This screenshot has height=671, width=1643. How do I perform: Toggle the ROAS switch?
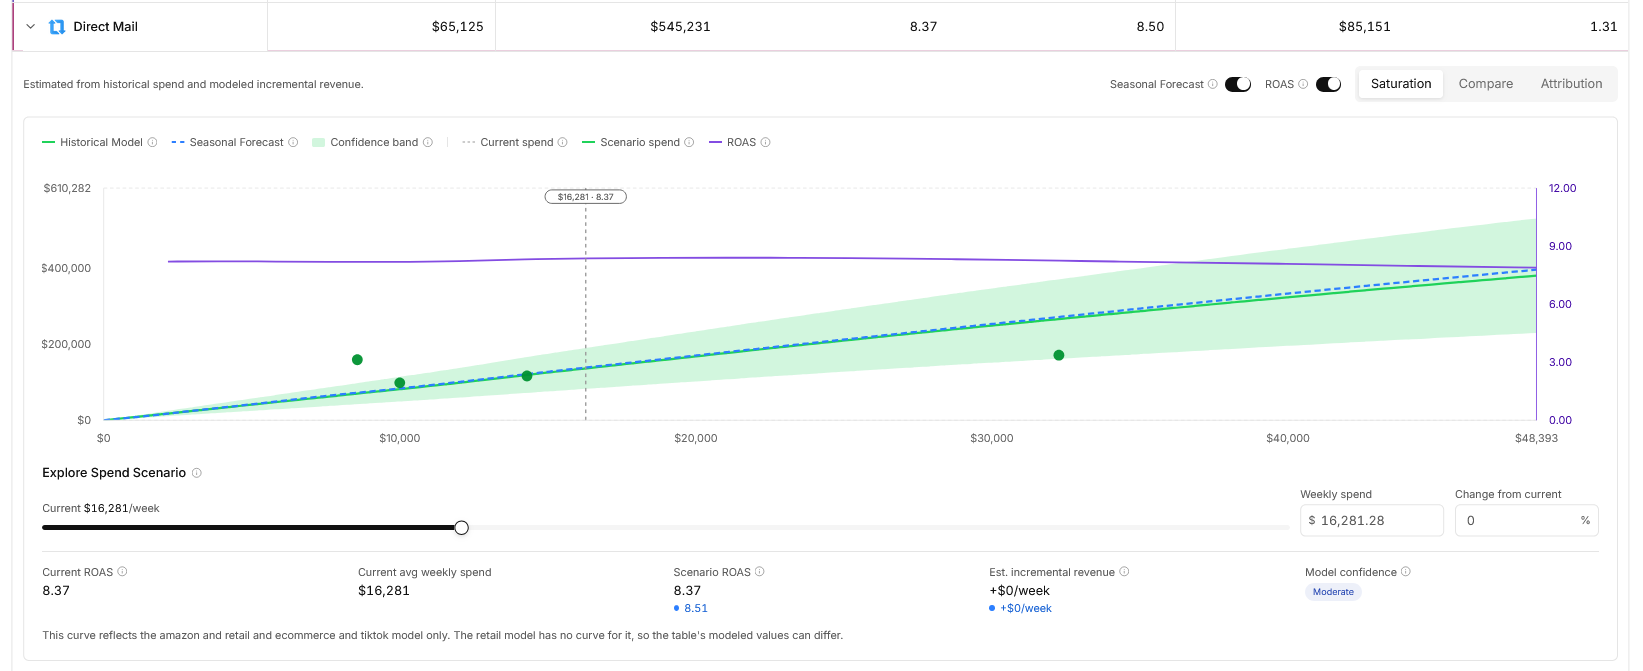[x=1328, y=84]
